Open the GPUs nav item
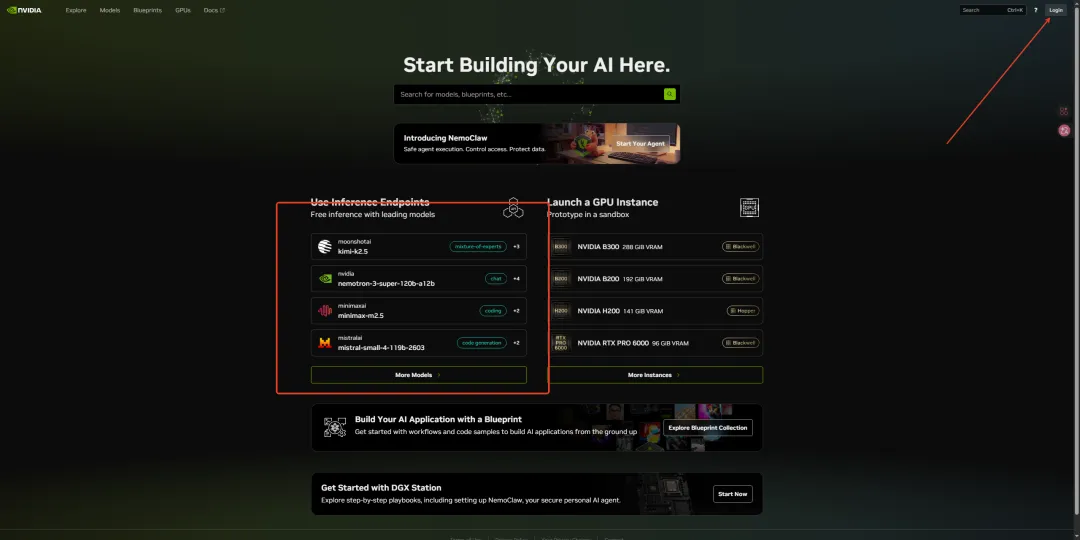Screen dimensions: 1080x540 tap(183, 10)
